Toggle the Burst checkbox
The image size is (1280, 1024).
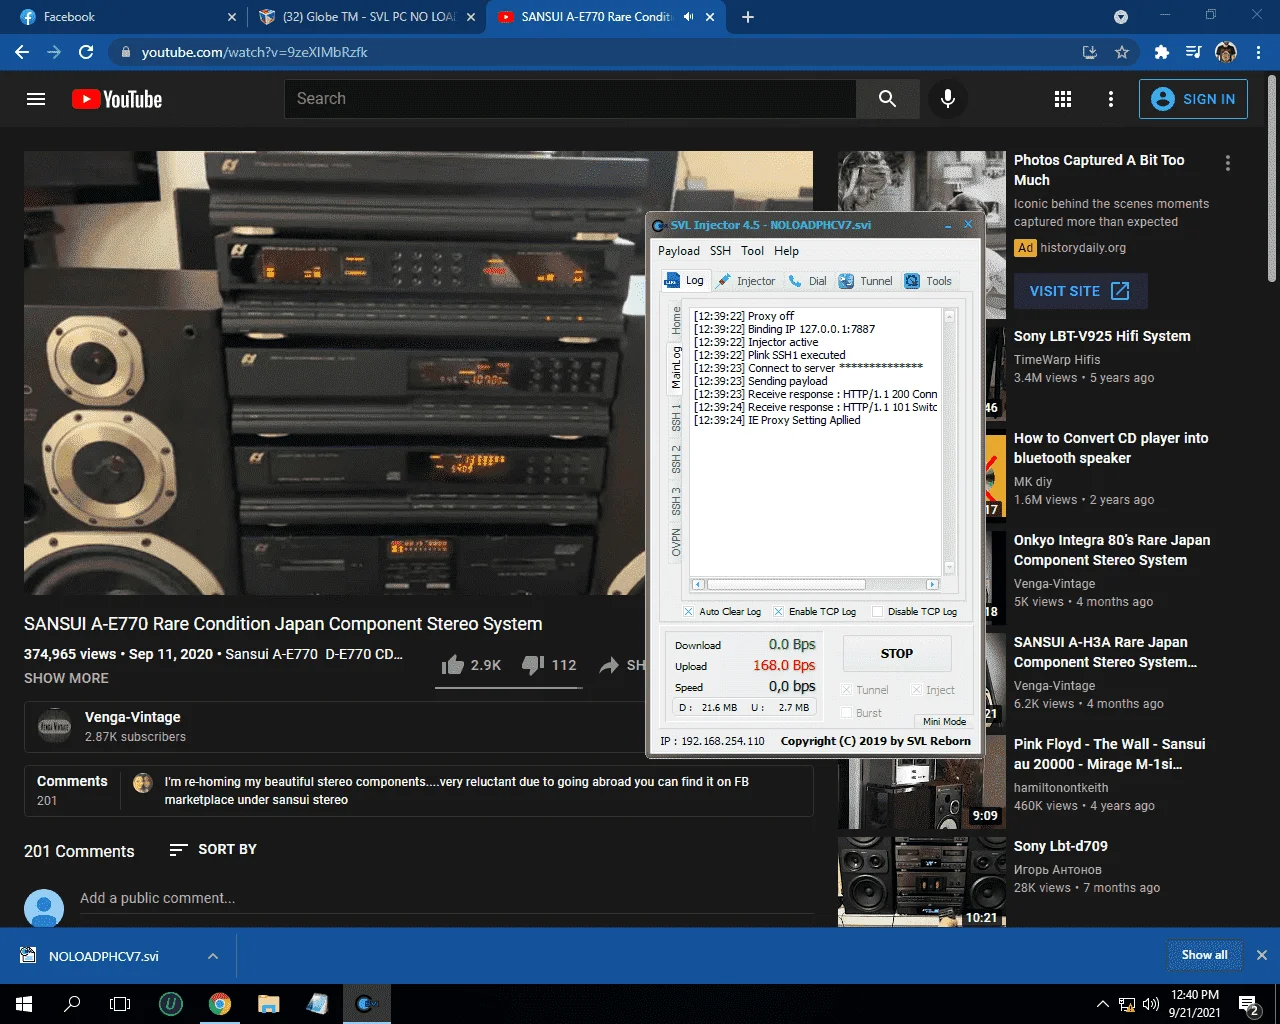847,713
